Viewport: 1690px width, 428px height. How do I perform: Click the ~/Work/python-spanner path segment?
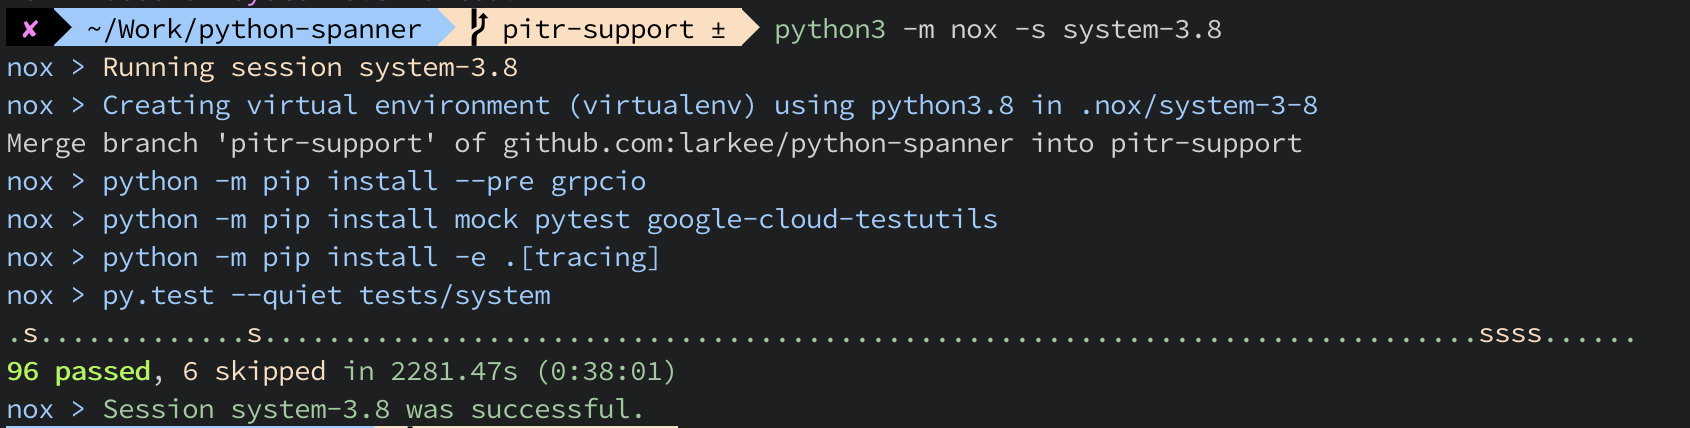(254, 29)
